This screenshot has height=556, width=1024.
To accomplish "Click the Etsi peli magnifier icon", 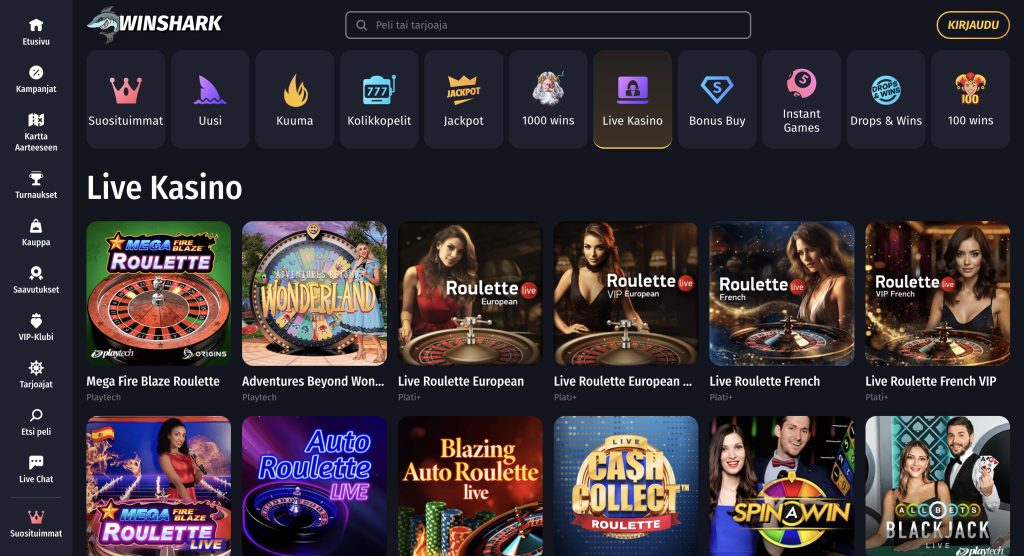I will click(x=36, y=415).
